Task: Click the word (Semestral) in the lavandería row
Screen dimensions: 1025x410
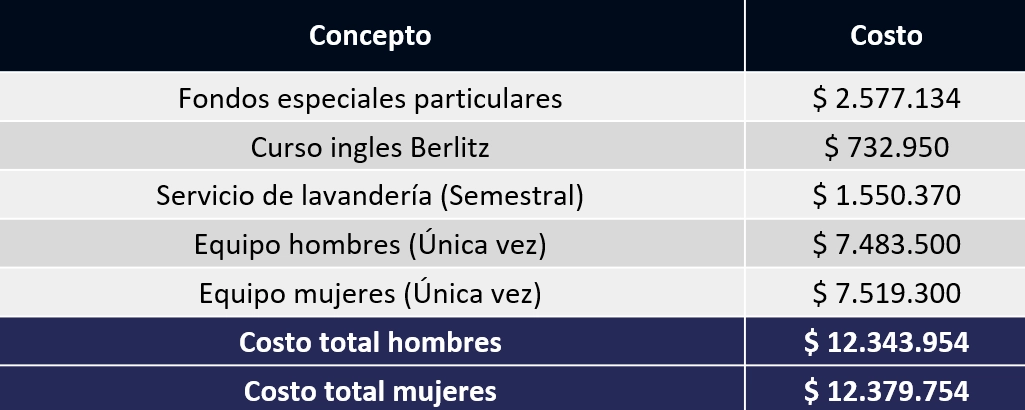Action: click(511, 196)
